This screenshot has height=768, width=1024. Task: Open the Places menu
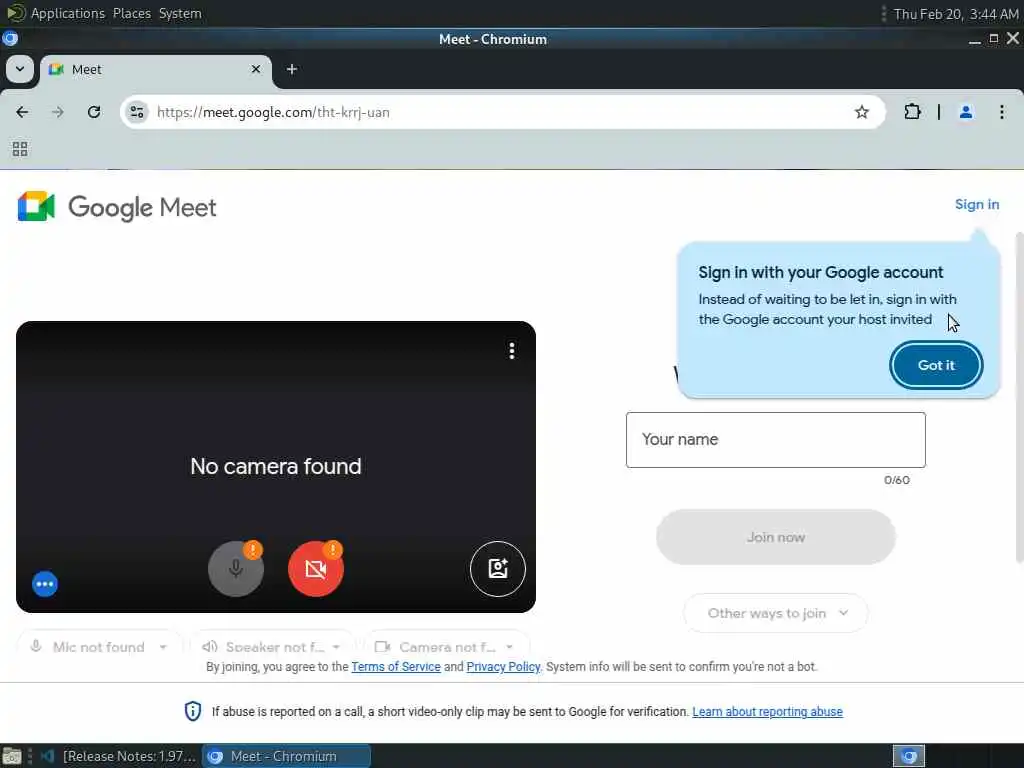coord(131,13)
